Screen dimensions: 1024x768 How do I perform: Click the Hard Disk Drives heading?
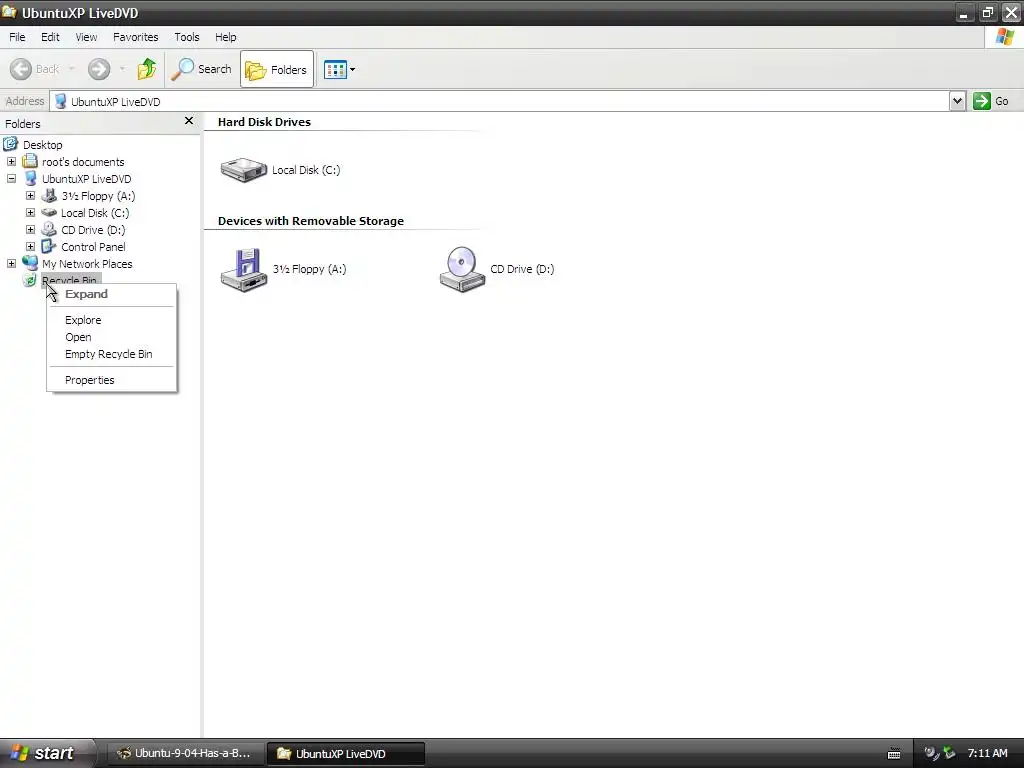pos(264,122)
